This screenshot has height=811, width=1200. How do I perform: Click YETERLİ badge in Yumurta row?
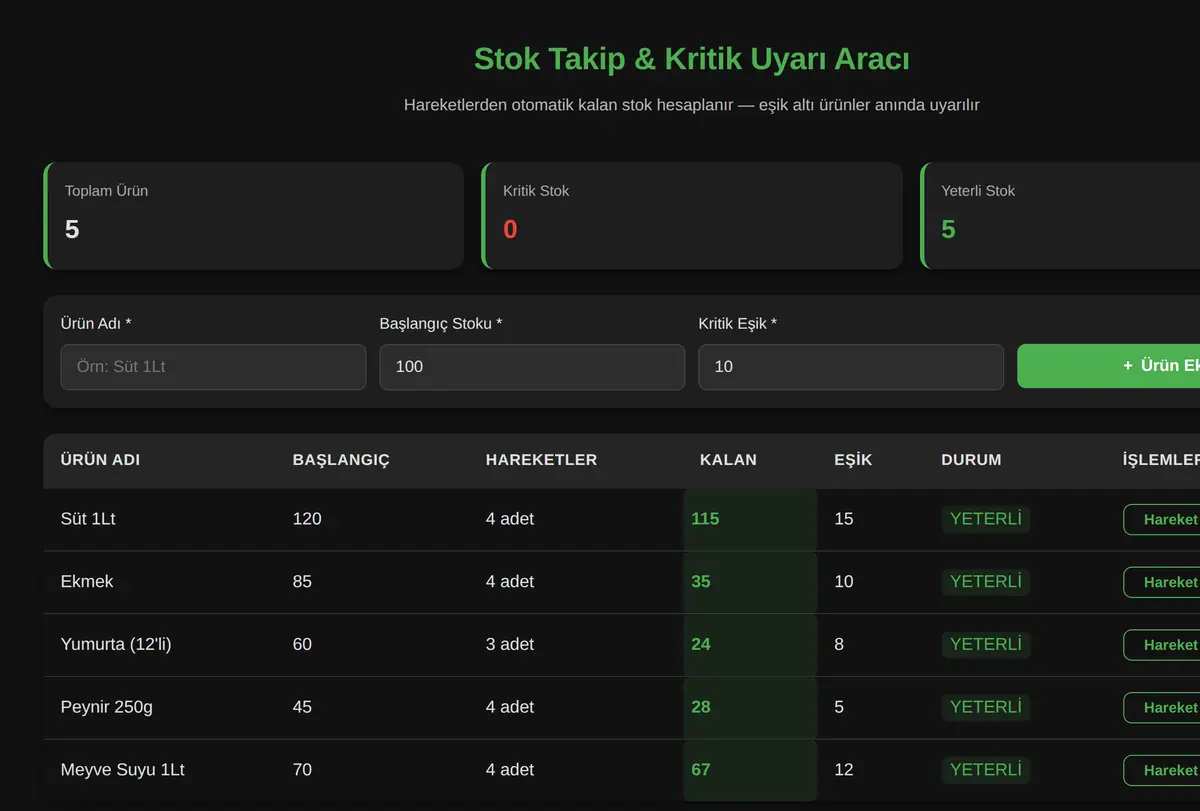[x=986, y=644]
